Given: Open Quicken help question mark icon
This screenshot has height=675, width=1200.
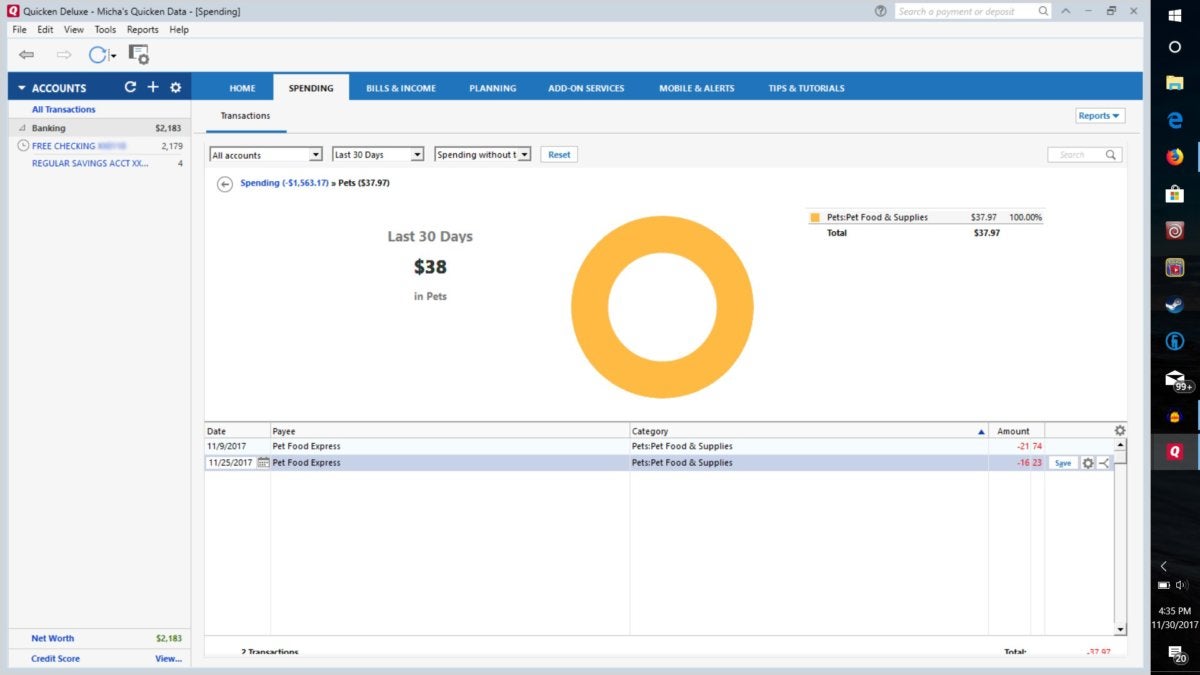Looking at the screenshot, I should 880,11.
